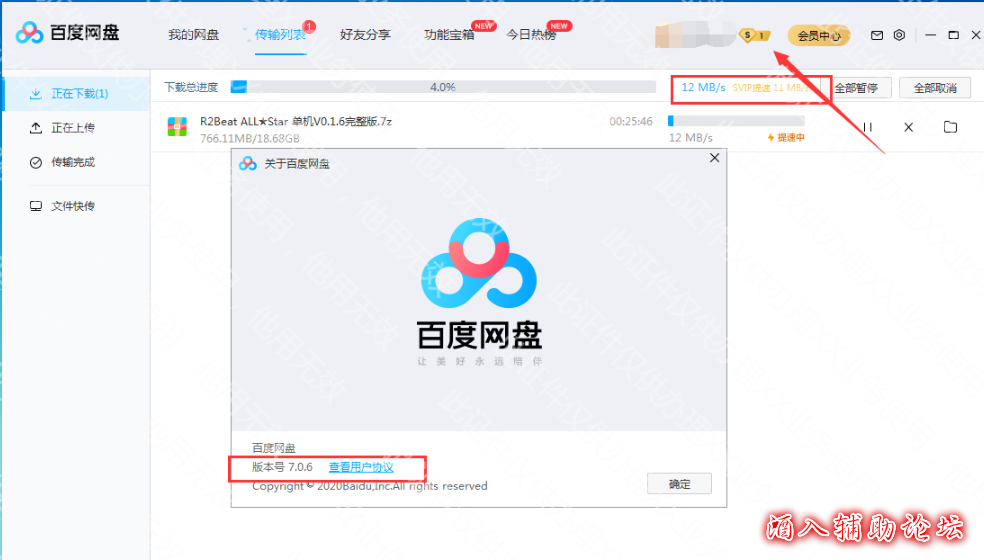Select the R2Beat ALL★Star file name
This screenshot has width=984, height=560.
pos(296,121)
